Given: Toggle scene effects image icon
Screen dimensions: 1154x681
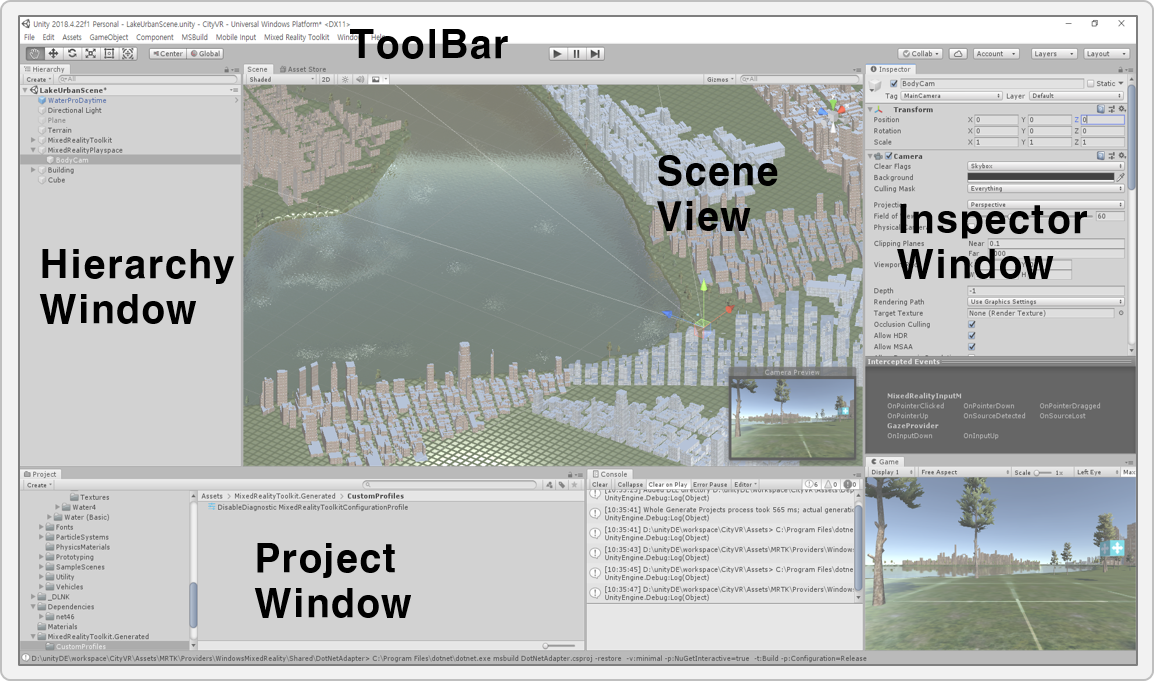Looking at the screenshot, I should click(x=376, y=80).
